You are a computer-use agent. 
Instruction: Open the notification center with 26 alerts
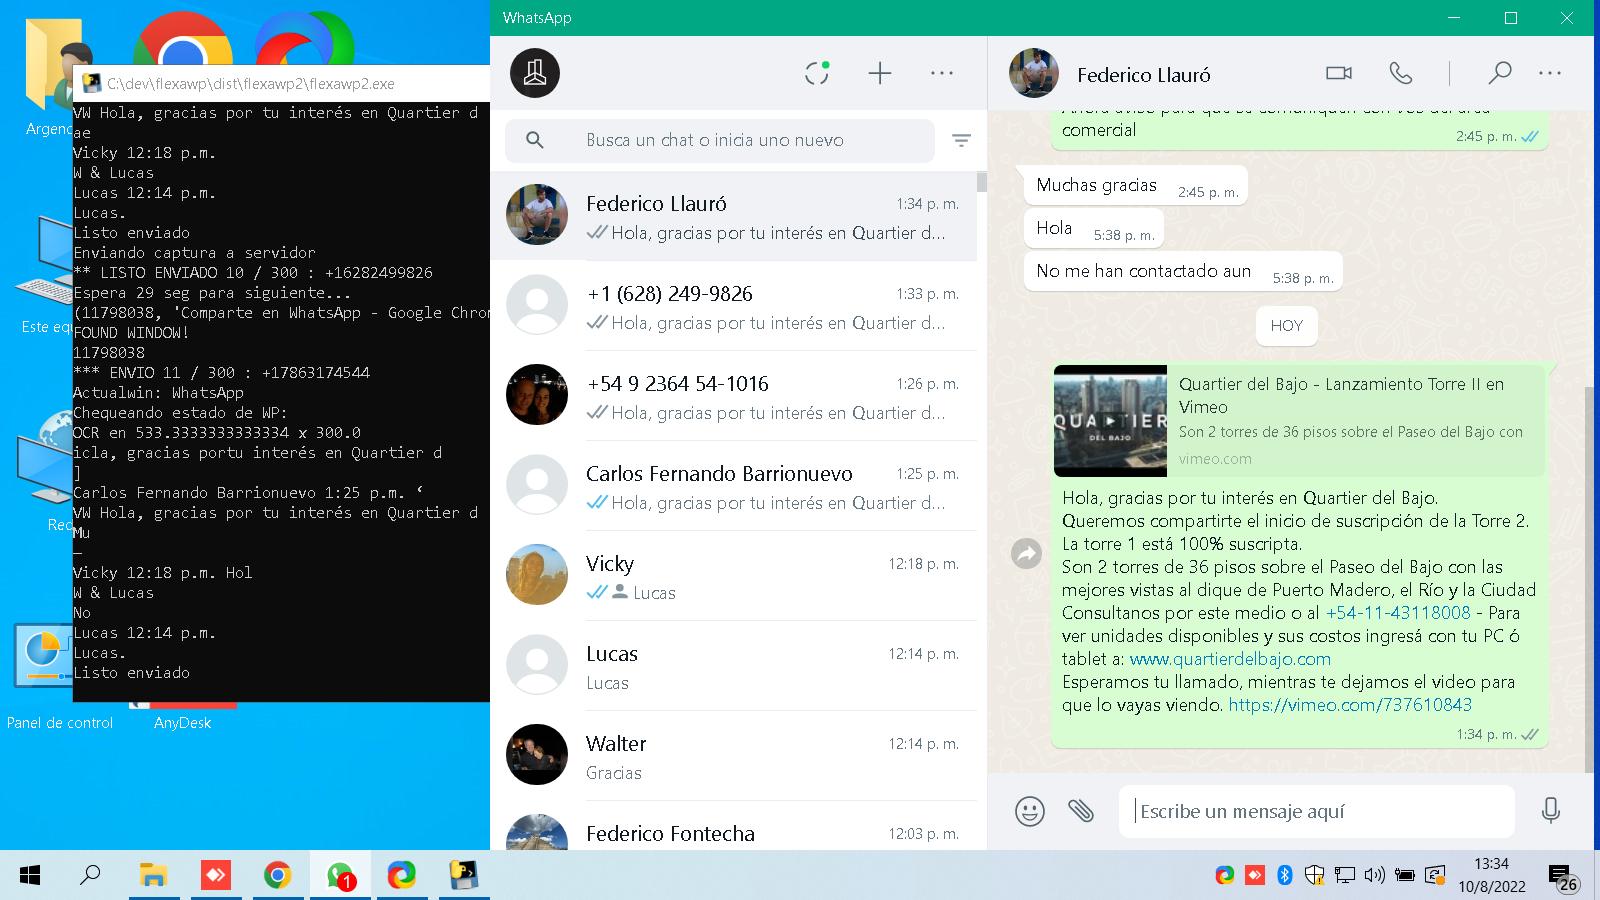tap(1564, 878)
